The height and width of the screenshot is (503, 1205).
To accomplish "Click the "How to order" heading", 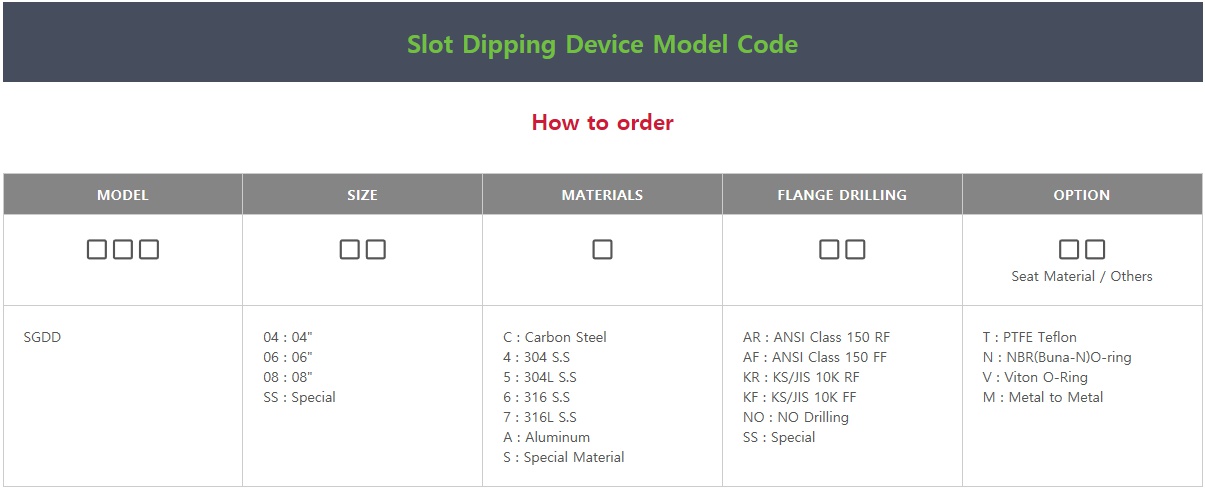I will pyautogui.click(x=602, y=123).
